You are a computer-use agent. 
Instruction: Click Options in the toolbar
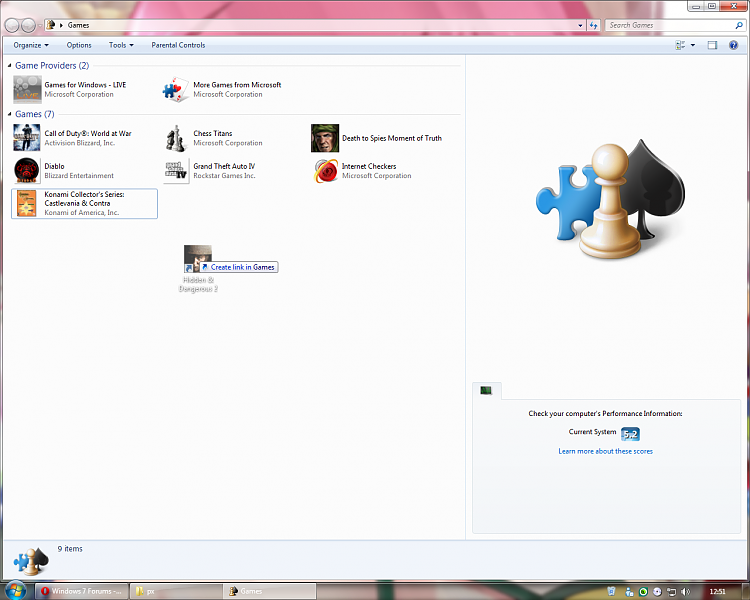[x=79, y=45]
